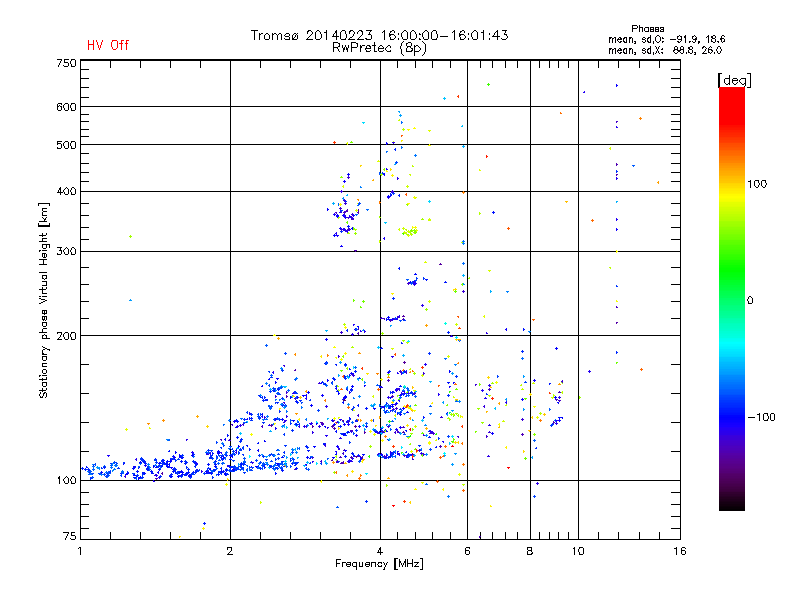Click the Tromsø 20140223 date title
Viewport: 800px width, 600px height.
[x=379, y=35]
